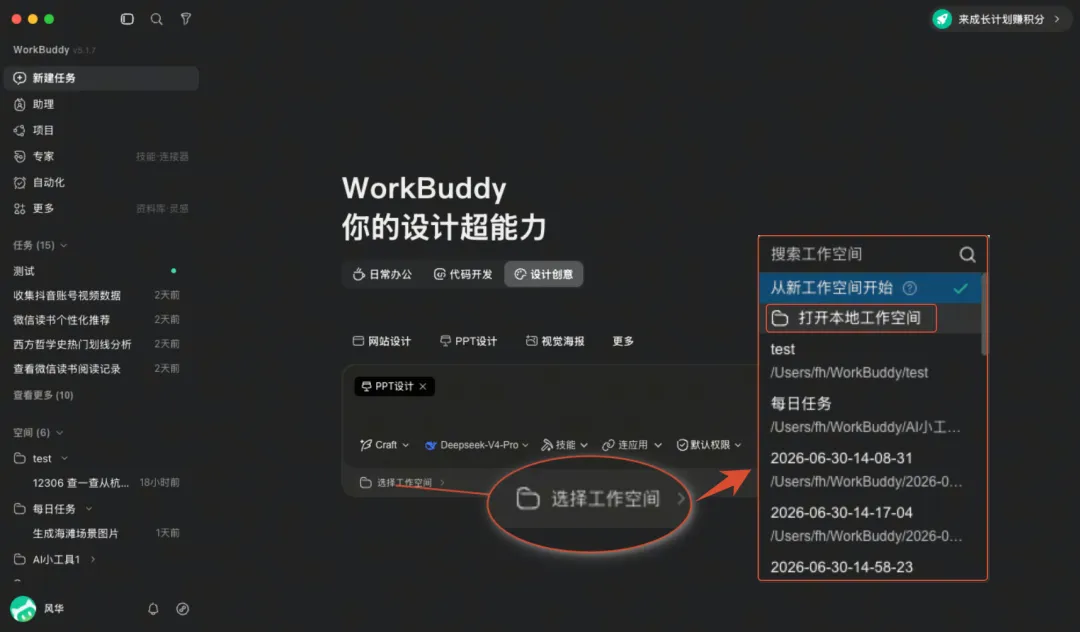This screenshot has height=632, width=1080.
Task: Open the Deepseek-V4-Pro model dropdown
Action: pyautogui.click(x=477, y=445)
